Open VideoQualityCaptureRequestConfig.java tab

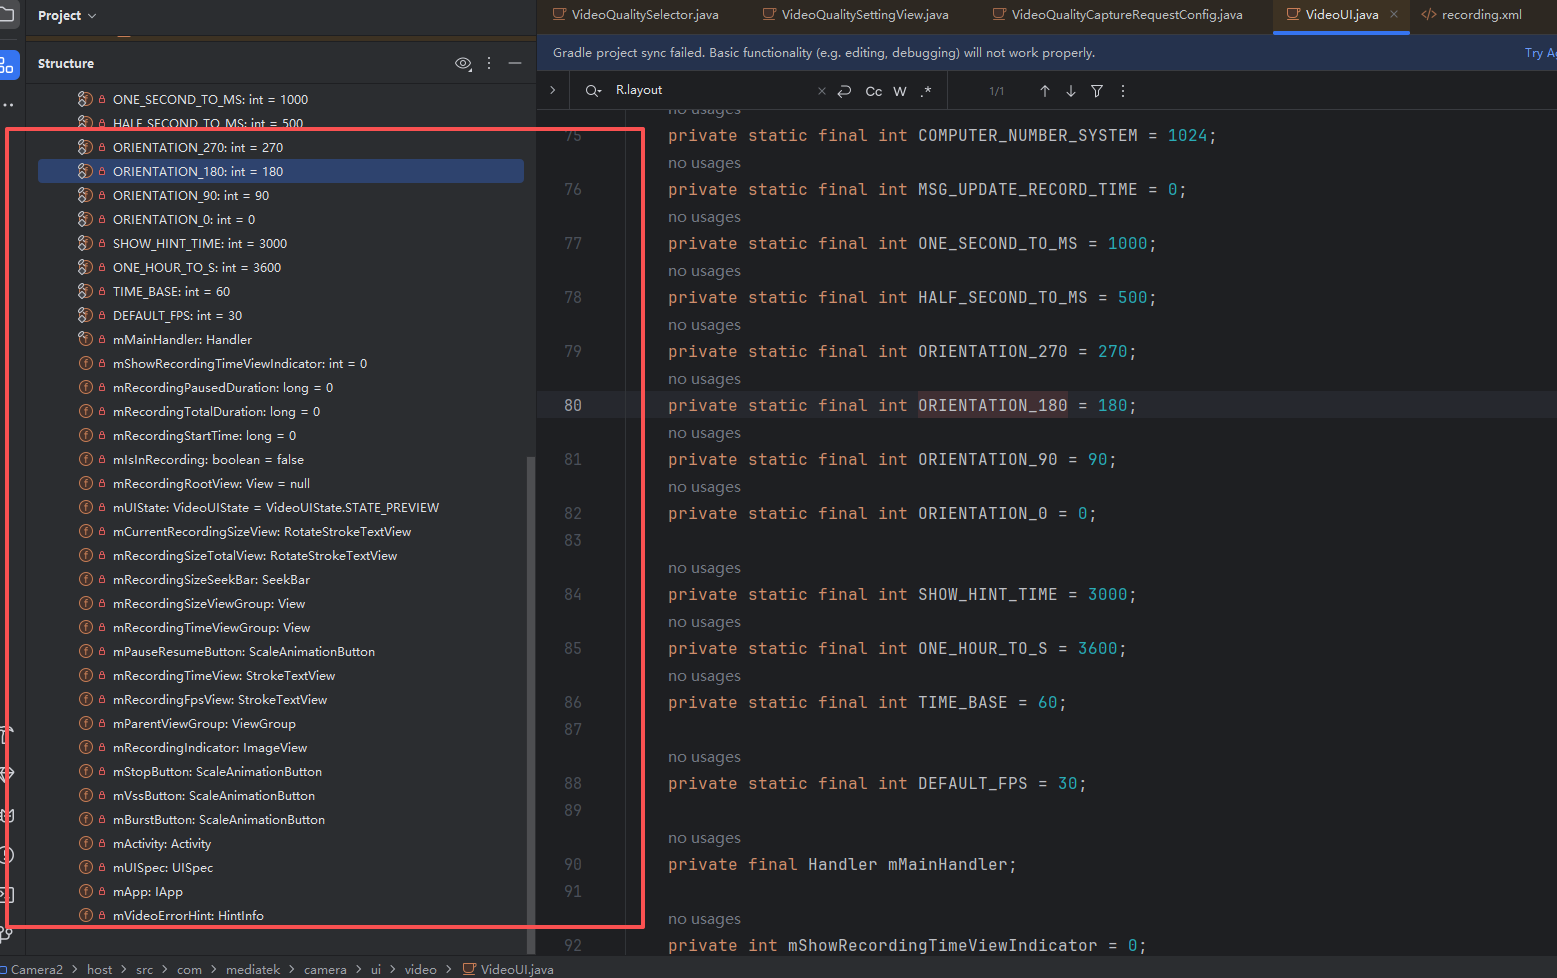coord(1117,14)
